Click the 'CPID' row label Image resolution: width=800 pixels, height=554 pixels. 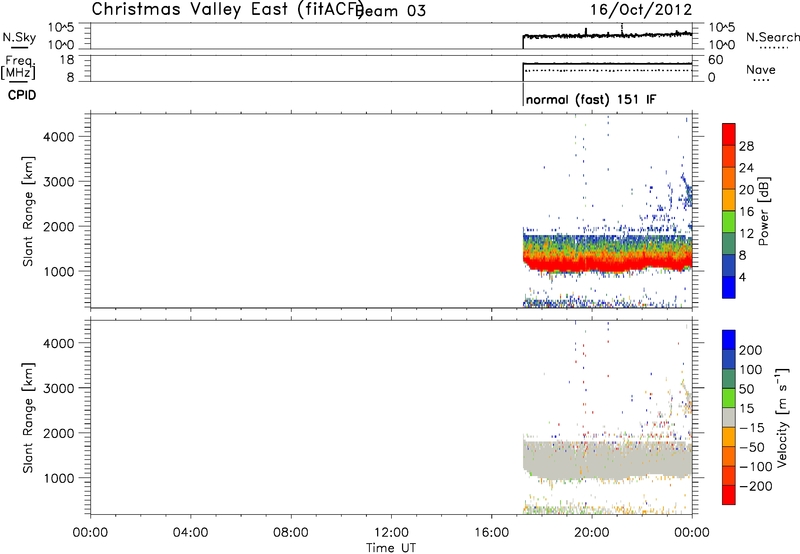[x=22, y=95]
